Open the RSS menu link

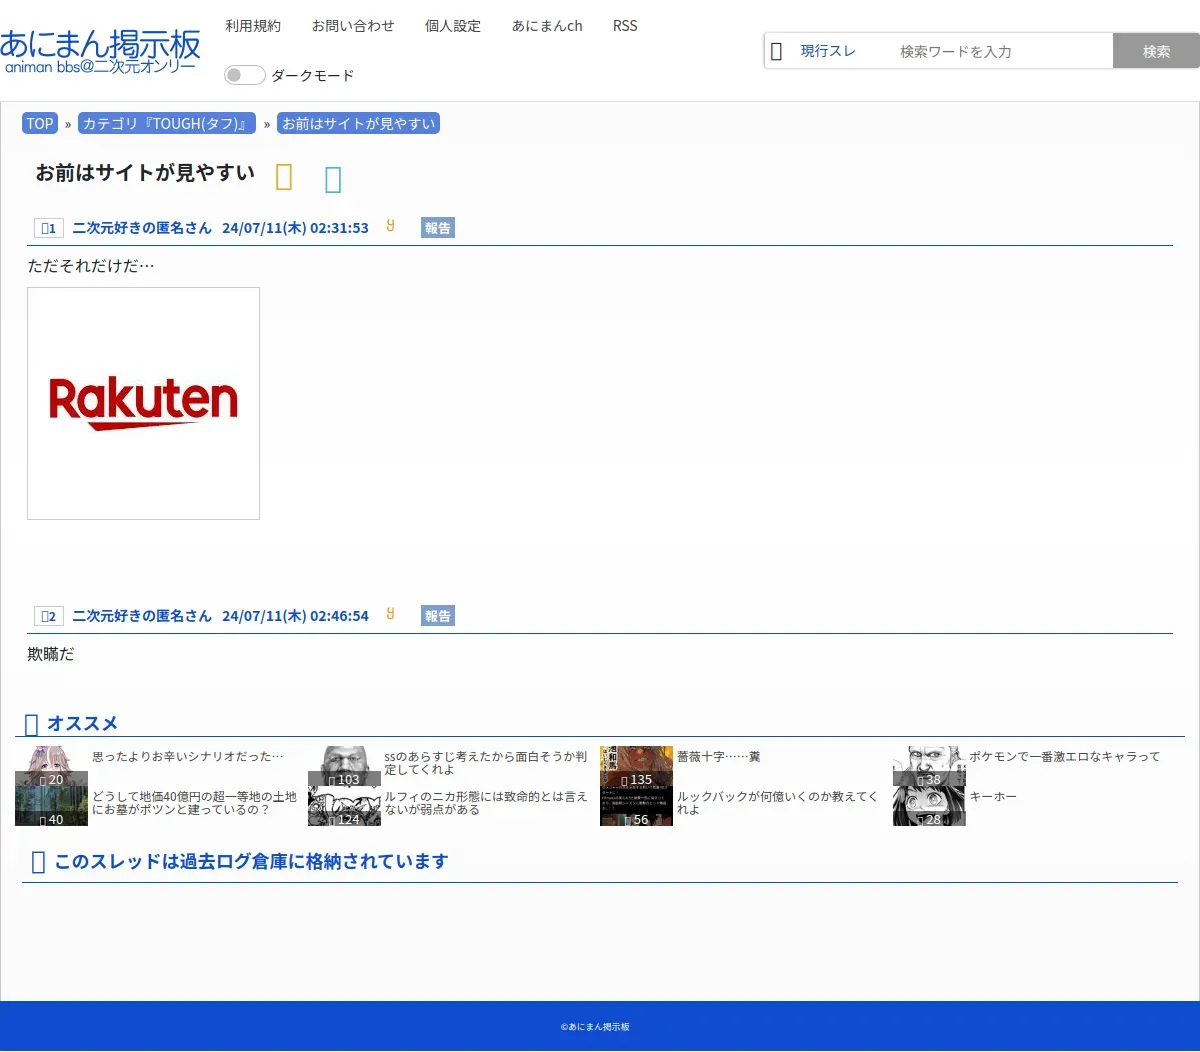[625, 26]
